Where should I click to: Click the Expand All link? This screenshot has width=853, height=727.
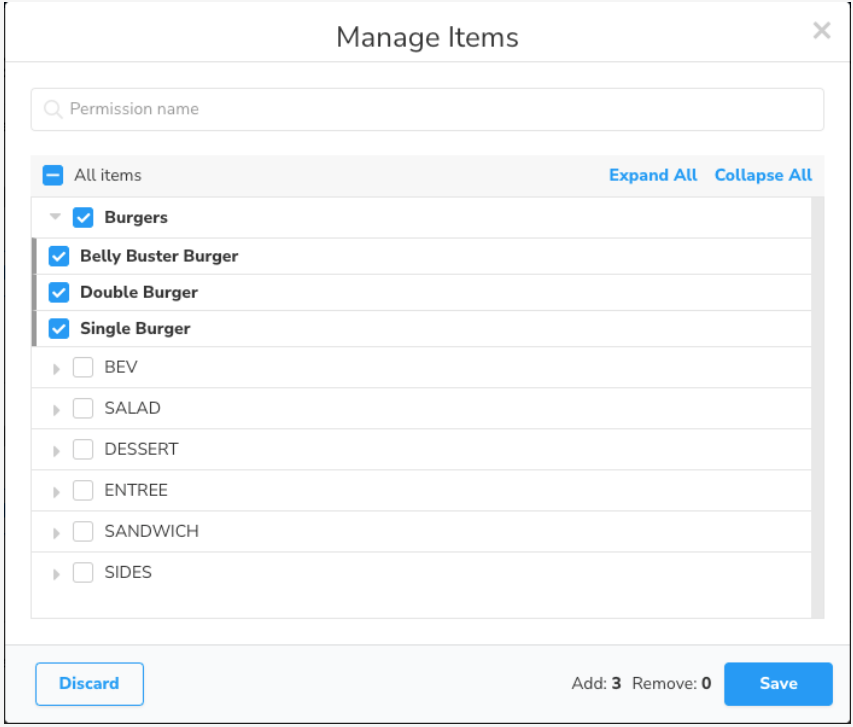click(652, 175)
